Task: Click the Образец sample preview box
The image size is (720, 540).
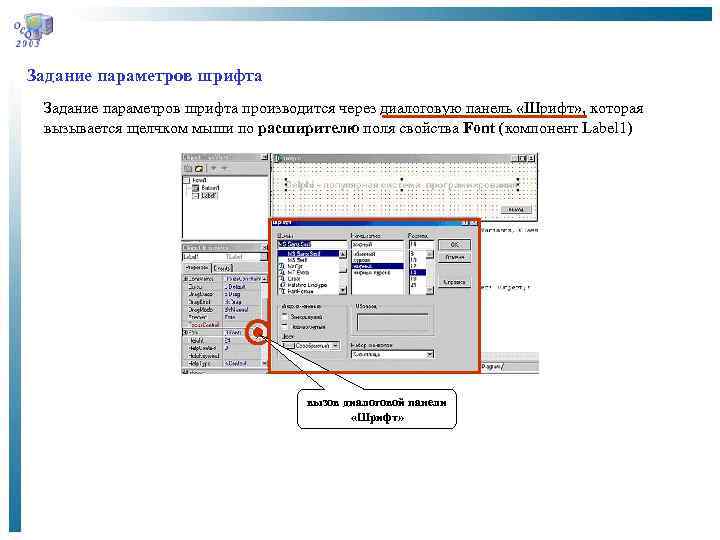Action: click(x=392, y=322)
